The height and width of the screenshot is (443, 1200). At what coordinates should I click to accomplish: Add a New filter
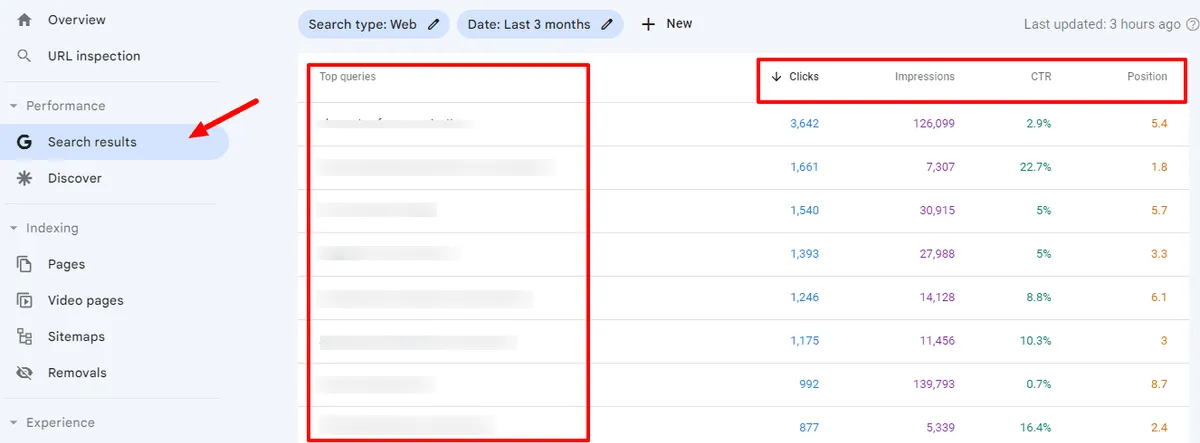666,23
